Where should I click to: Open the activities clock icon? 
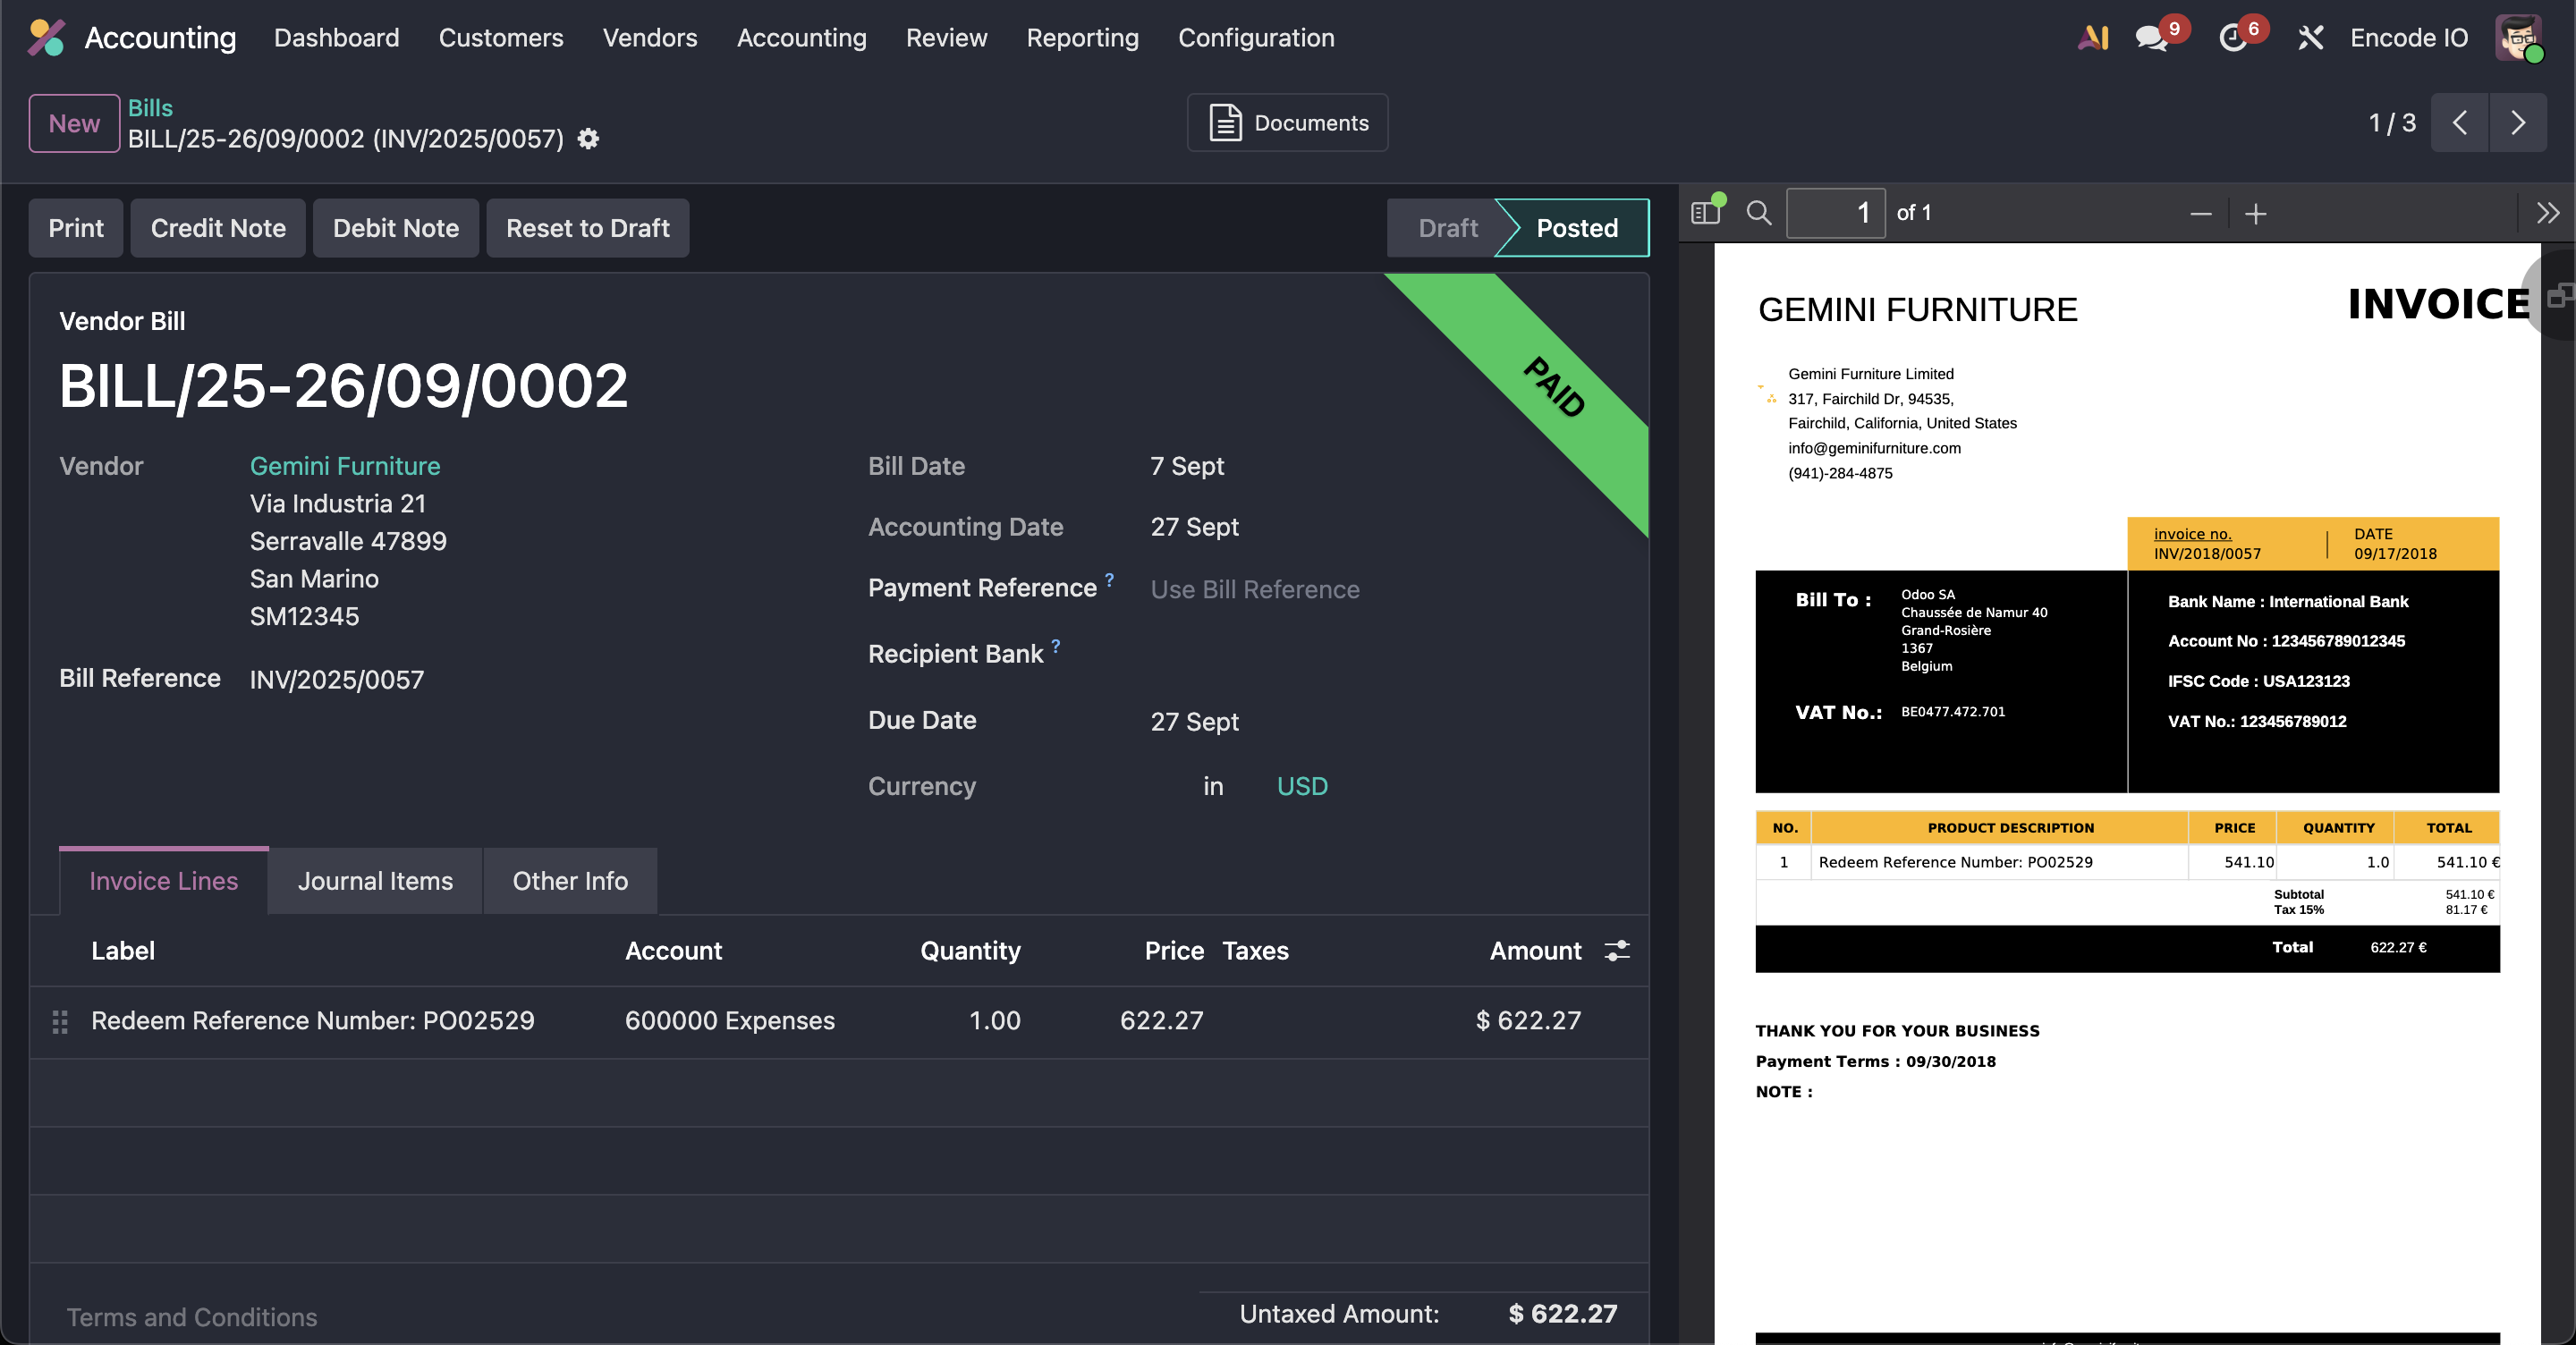coord(2232,38)
